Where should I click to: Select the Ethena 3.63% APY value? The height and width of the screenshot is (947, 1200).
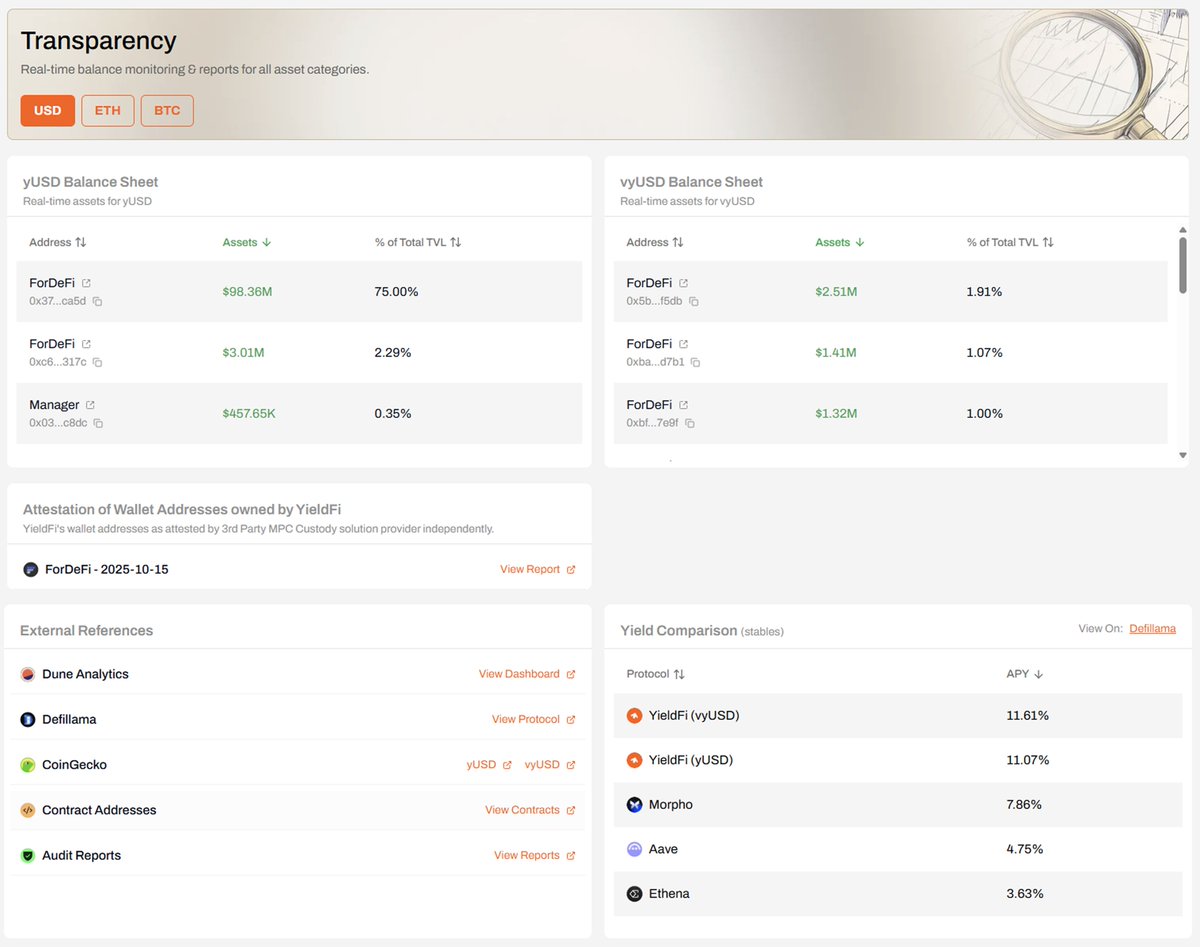1025,894
